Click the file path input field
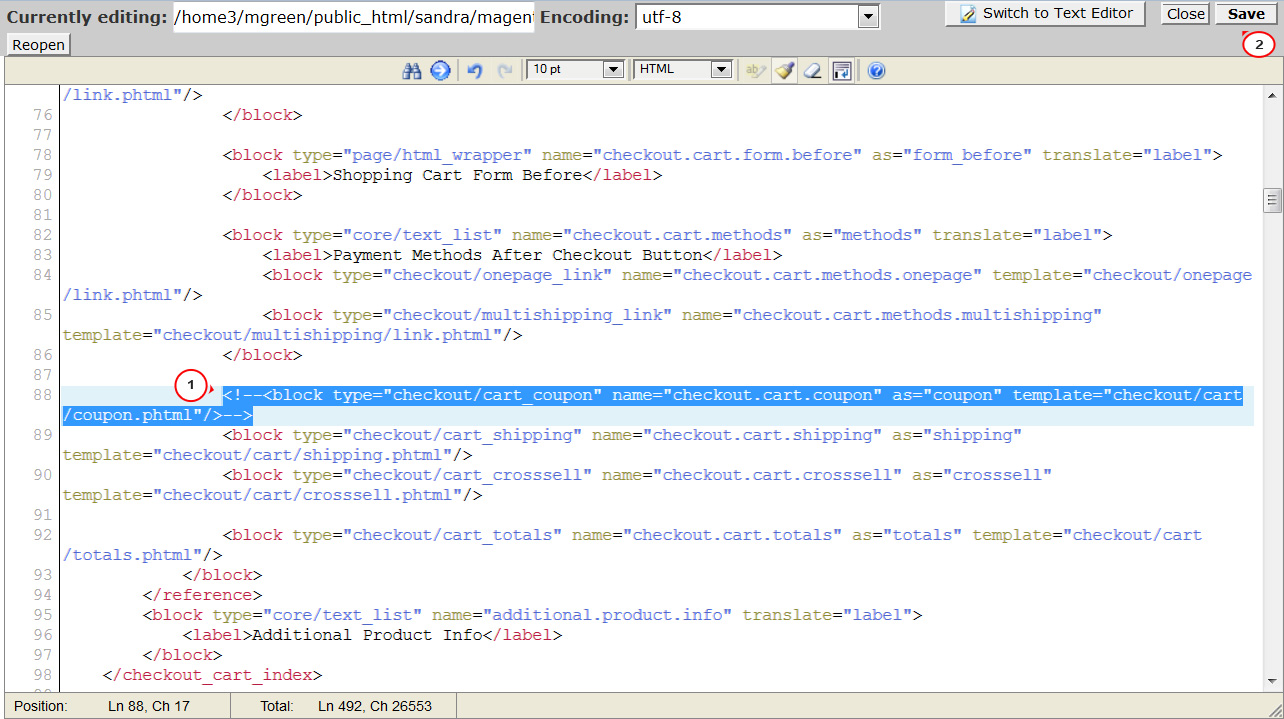This screenshot has width=1284, height=719. (x=355, y=17)
